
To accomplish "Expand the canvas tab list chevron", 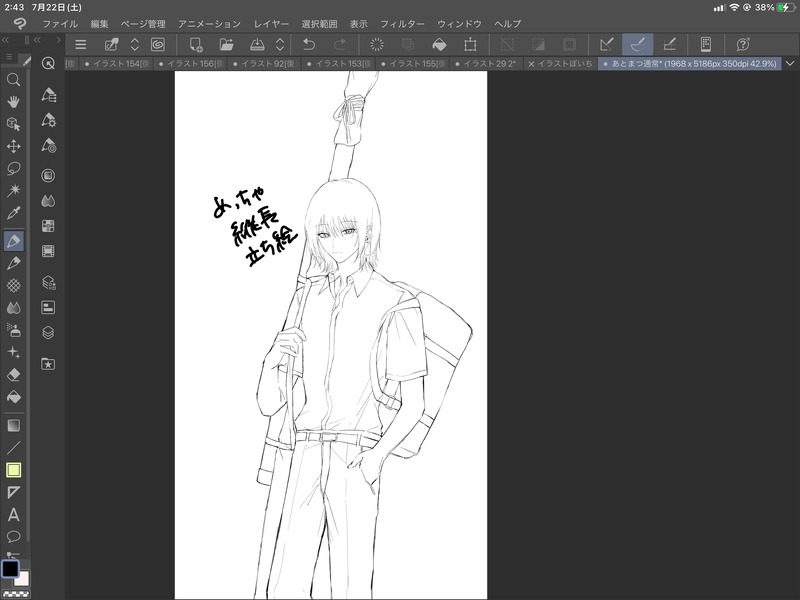I will click(790, 64).
